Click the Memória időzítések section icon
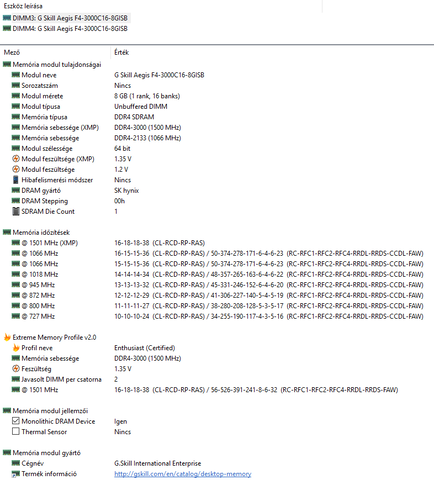The image size is (434, 480). tap(7, 232)
